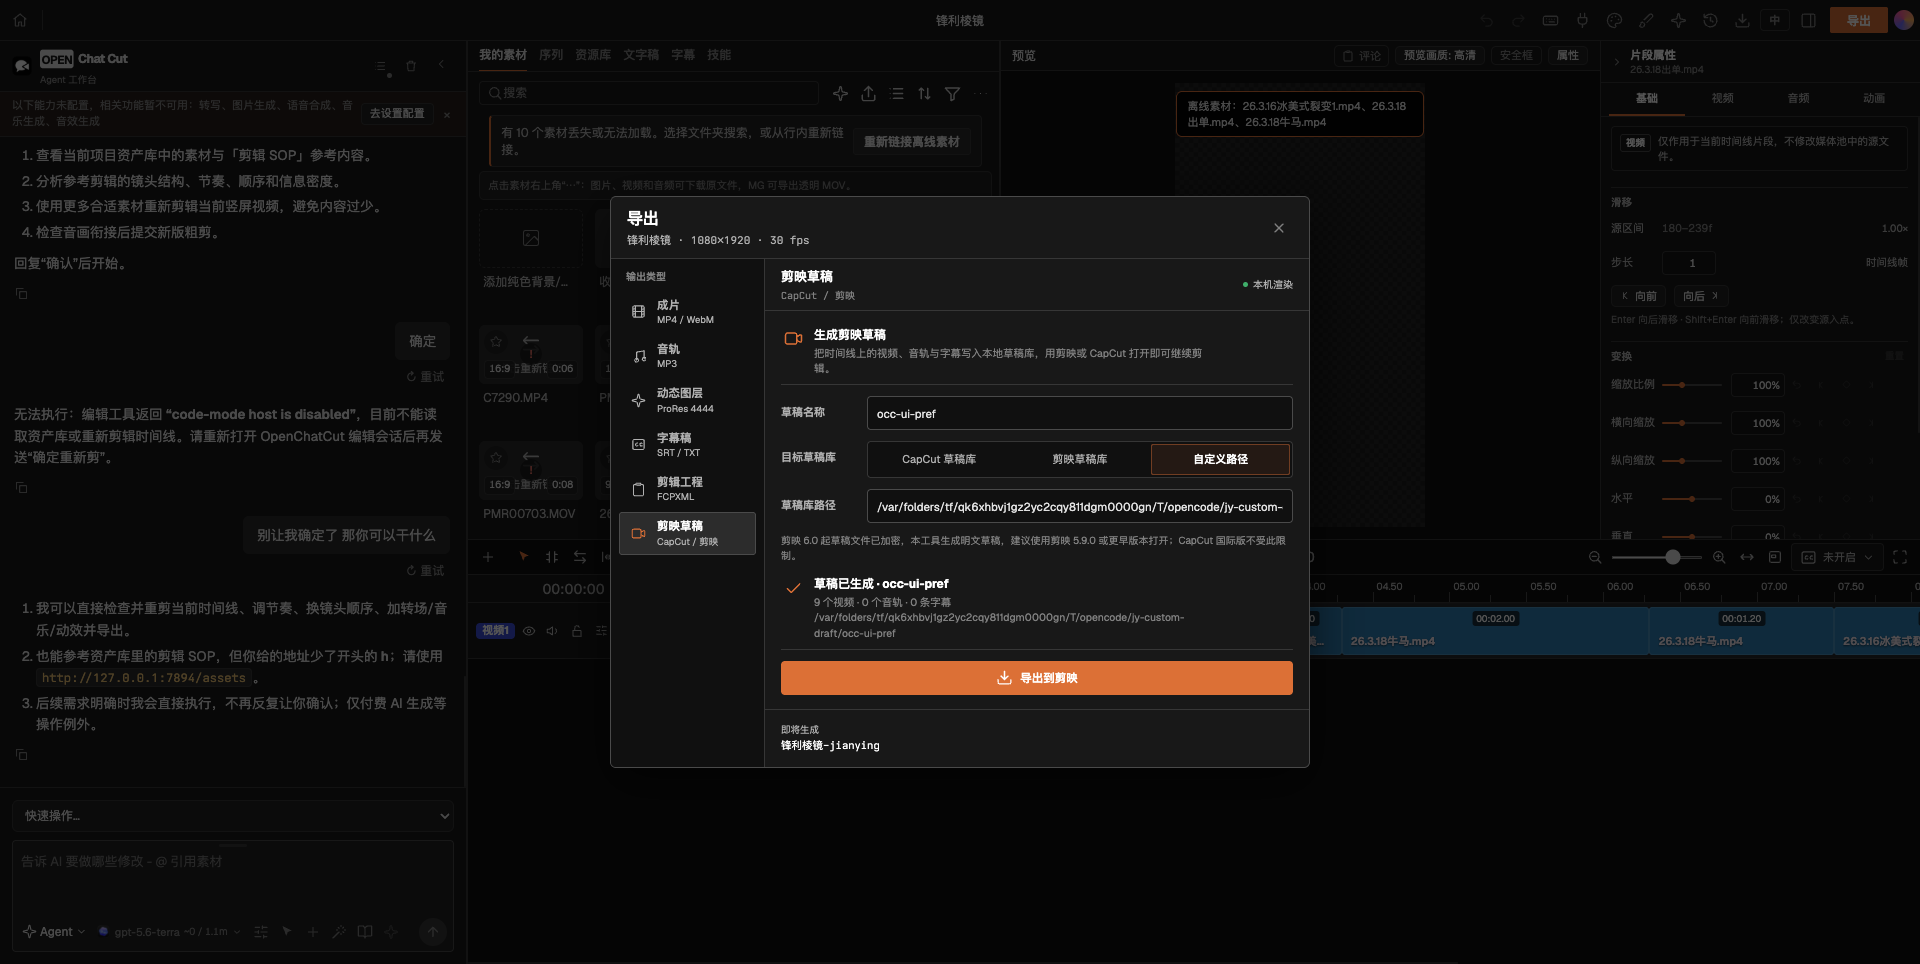Image resolution: width=1920 pixels, height=964 pixels.
Task: Choose 动态图层 ProRes 4444 output type
Action: click(687, 400)
